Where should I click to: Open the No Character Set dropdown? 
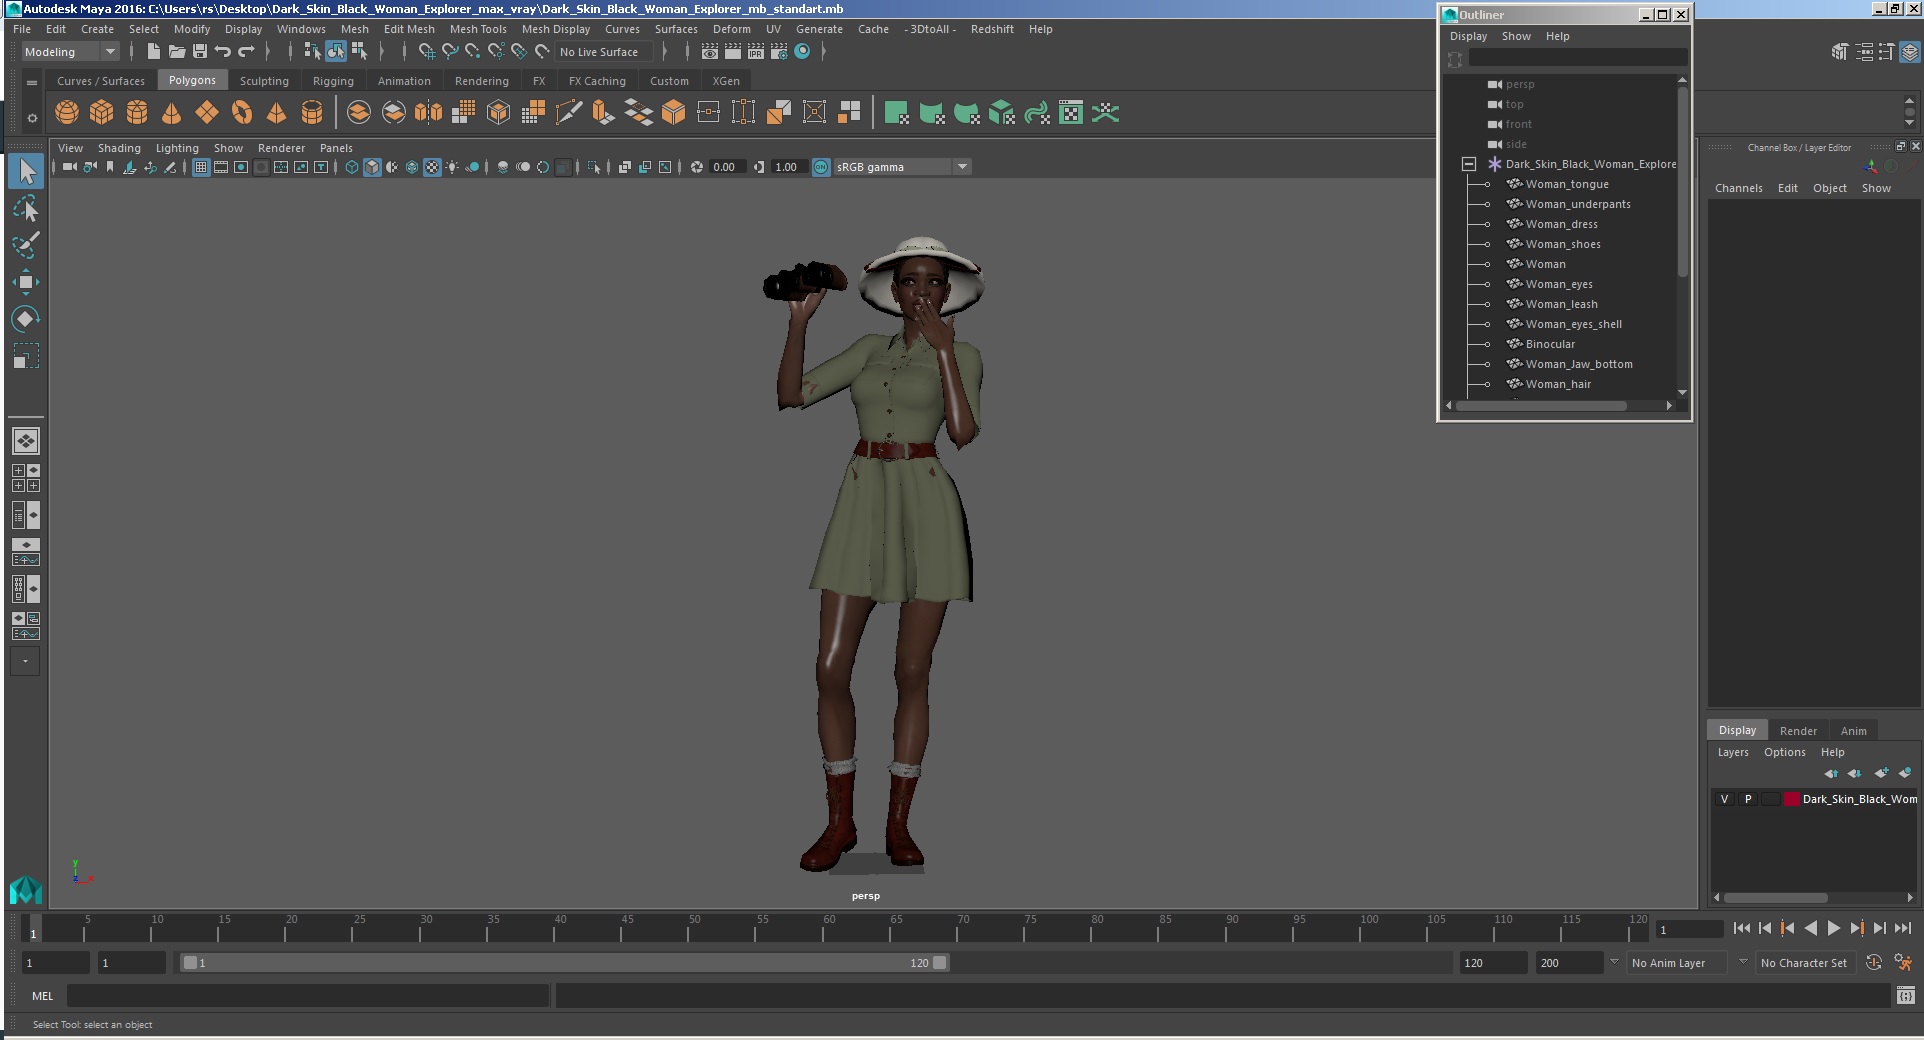tap(1805, 963)
